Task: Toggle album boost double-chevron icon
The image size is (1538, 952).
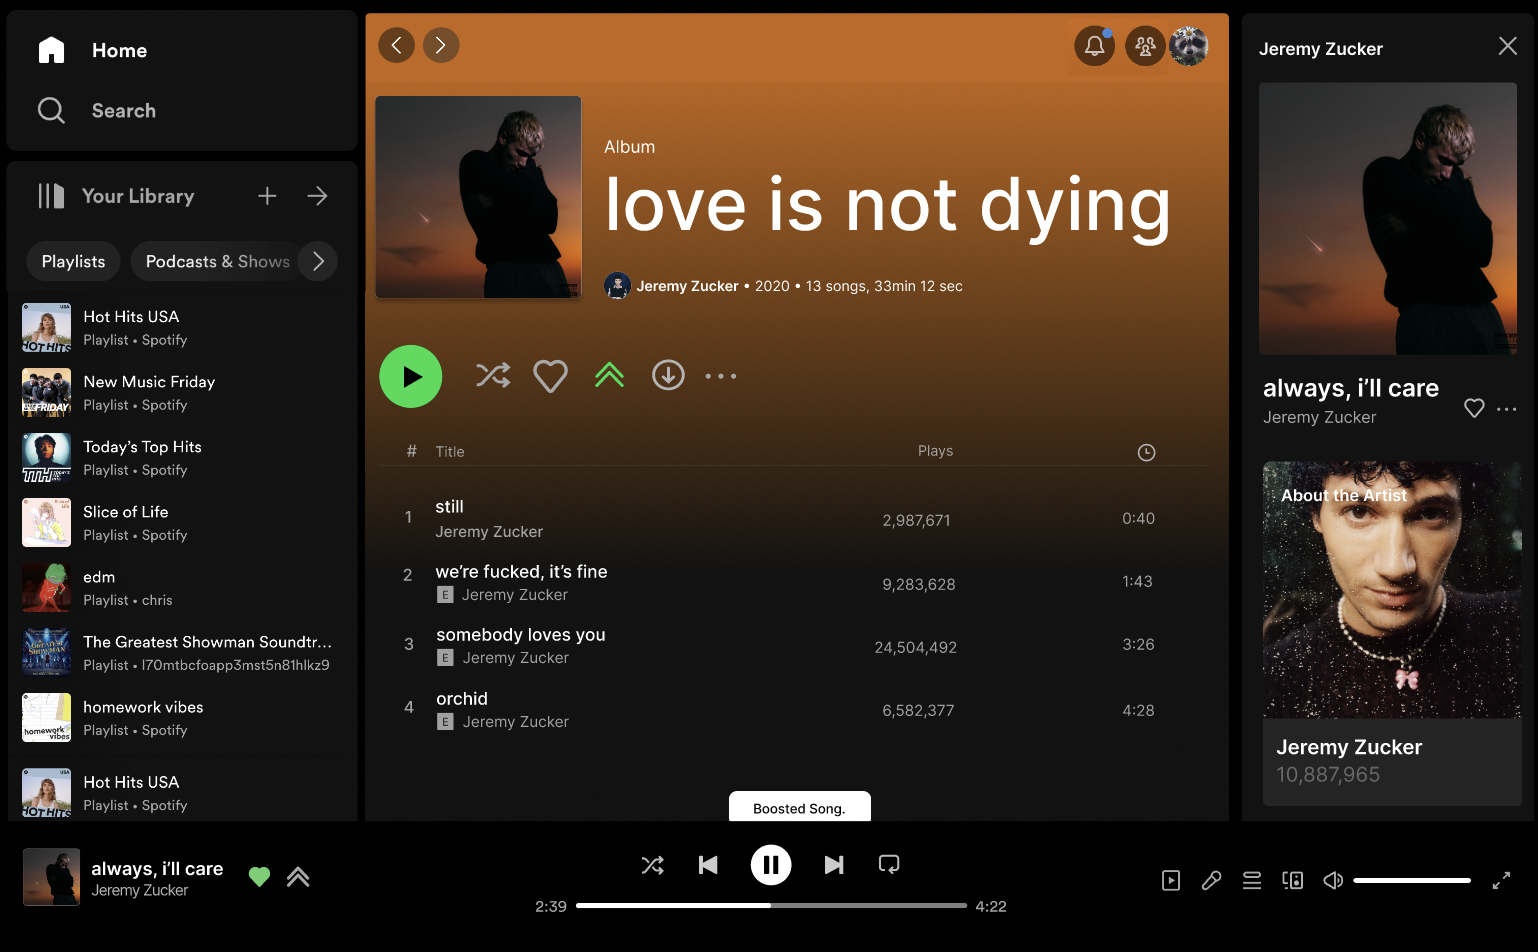Action: (x=609, y=375)
